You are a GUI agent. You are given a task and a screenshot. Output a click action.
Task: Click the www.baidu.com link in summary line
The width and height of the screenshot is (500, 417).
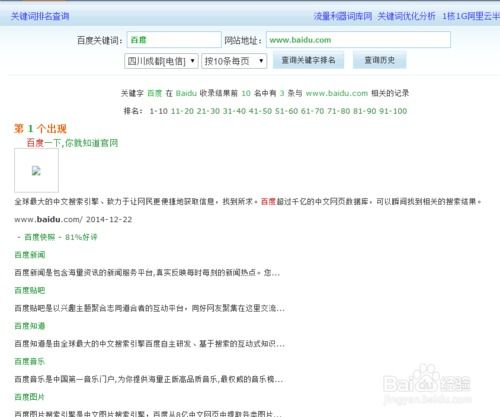tap(337, 93)
